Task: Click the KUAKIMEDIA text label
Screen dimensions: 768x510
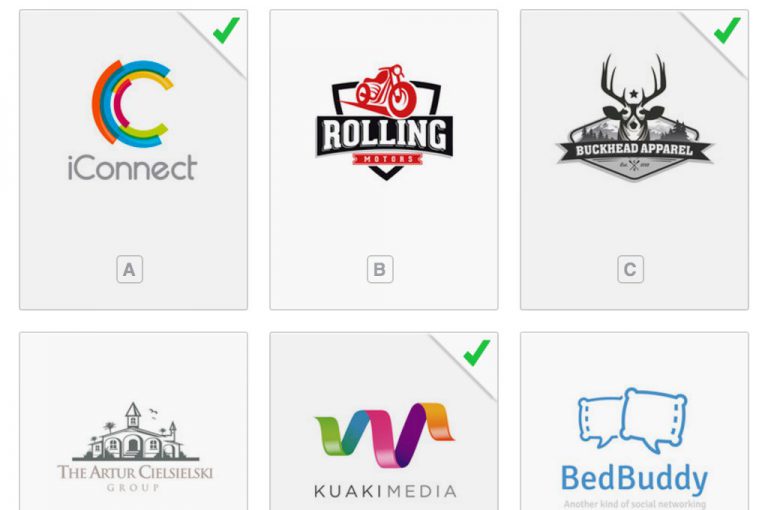Action: 385,491
